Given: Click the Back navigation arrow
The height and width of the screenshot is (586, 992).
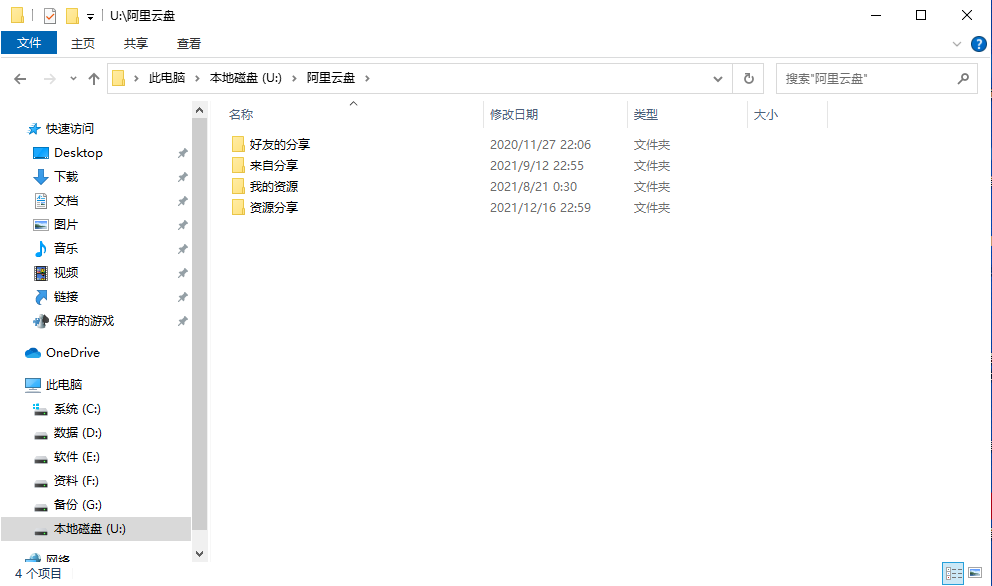Looking at the screenshot, I should (x=20, y=78).
